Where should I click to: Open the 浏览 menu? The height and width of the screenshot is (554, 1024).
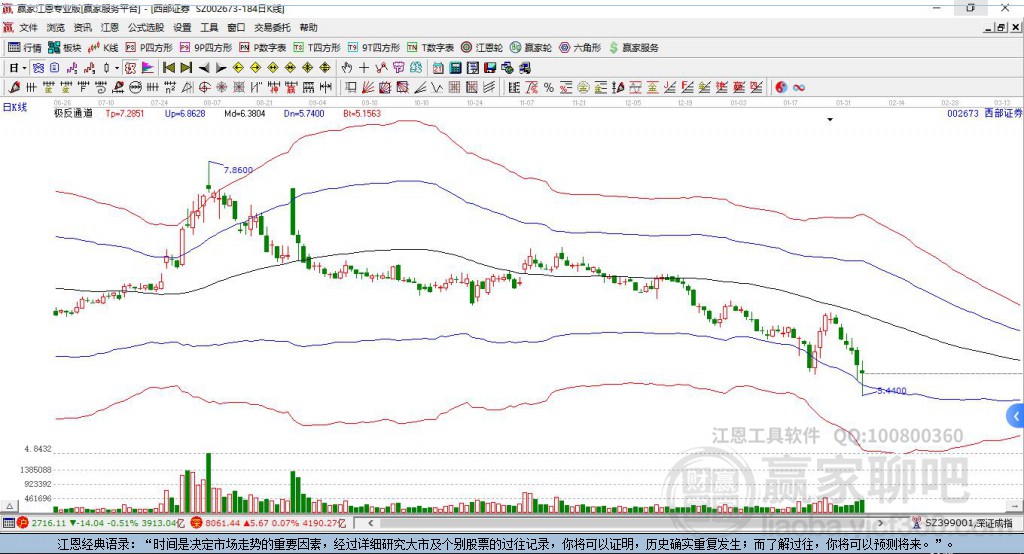(56, 27)
